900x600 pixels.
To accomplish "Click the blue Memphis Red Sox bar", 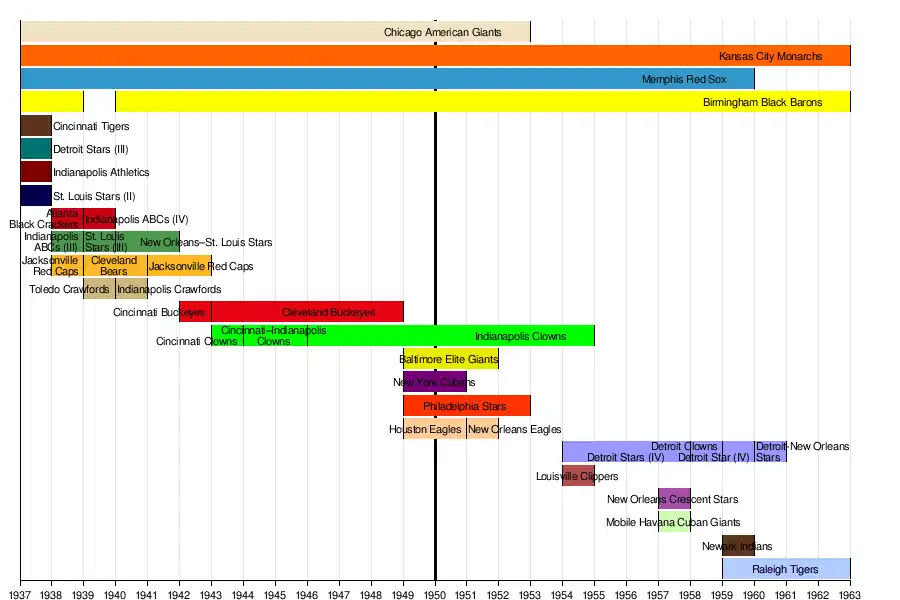I will click(x=387, y=79).
